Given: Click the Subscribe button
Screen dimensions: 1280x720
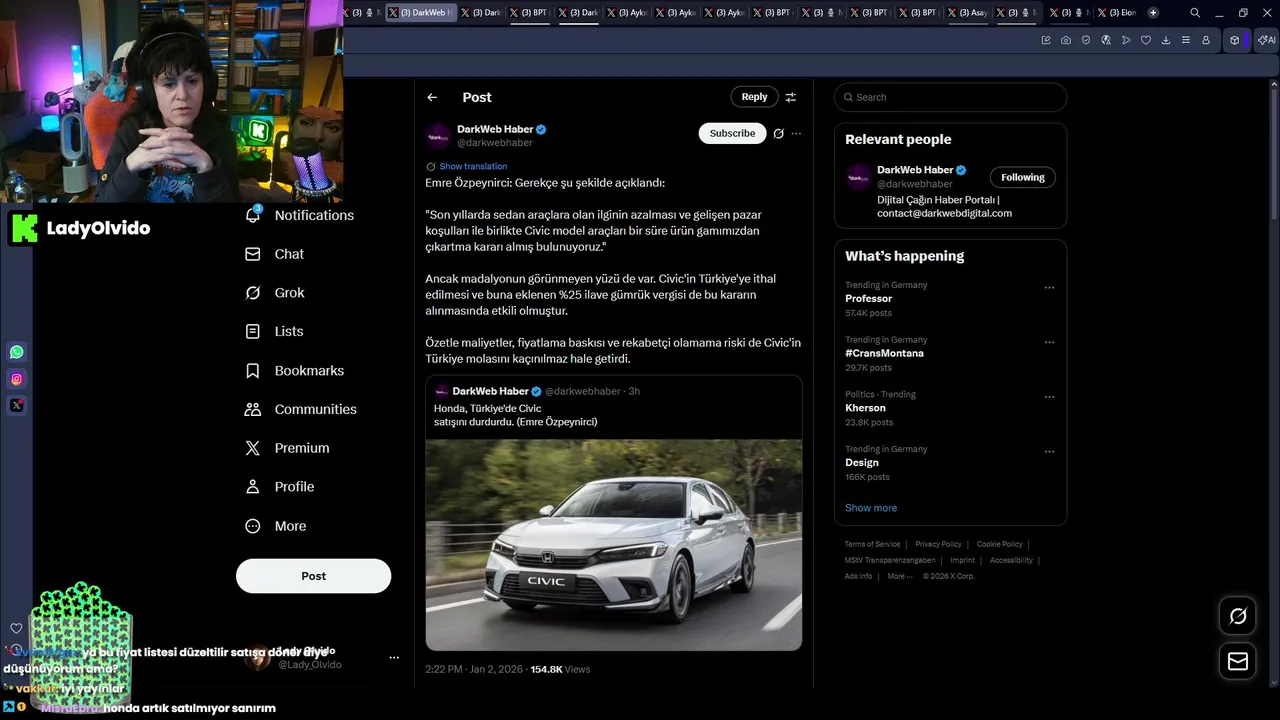Looking at the screenshot, I should [x=732, y=133].
